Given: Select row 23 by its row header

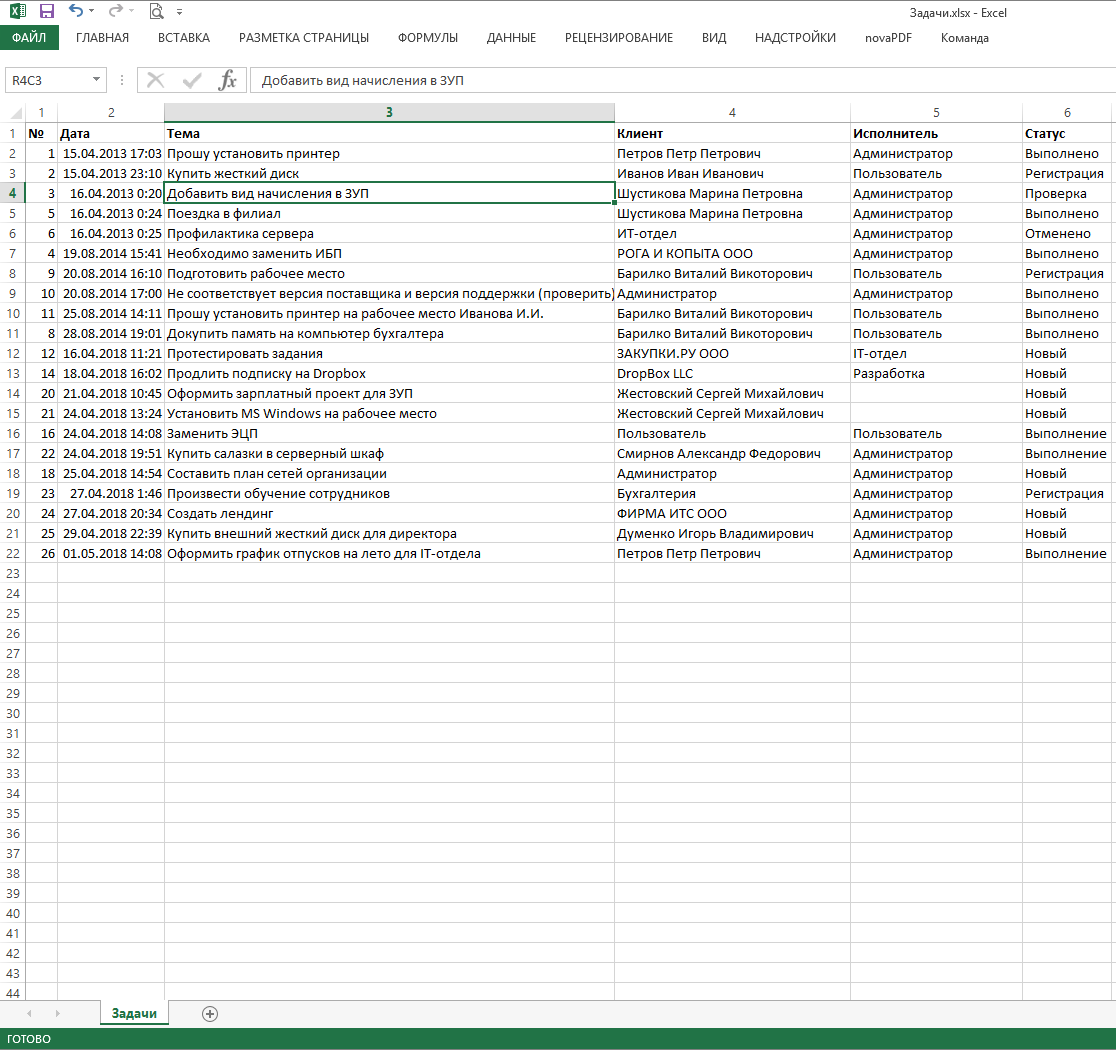Looking at the screenshot, I should click(x=12, y=573).
